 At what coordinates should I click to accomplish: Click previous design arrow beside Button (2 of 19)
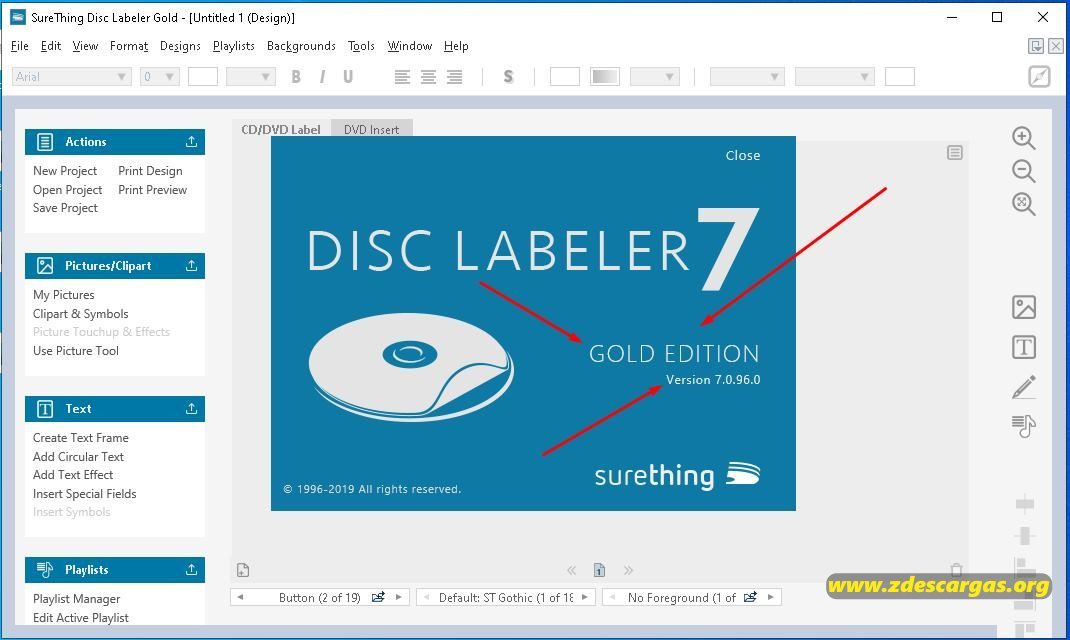point(240,597)
